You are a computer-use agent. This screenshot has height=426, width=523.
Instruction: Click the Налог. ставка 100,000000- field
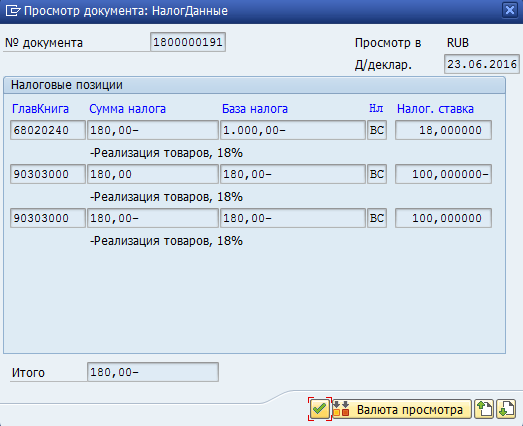(x=443, y=174)
